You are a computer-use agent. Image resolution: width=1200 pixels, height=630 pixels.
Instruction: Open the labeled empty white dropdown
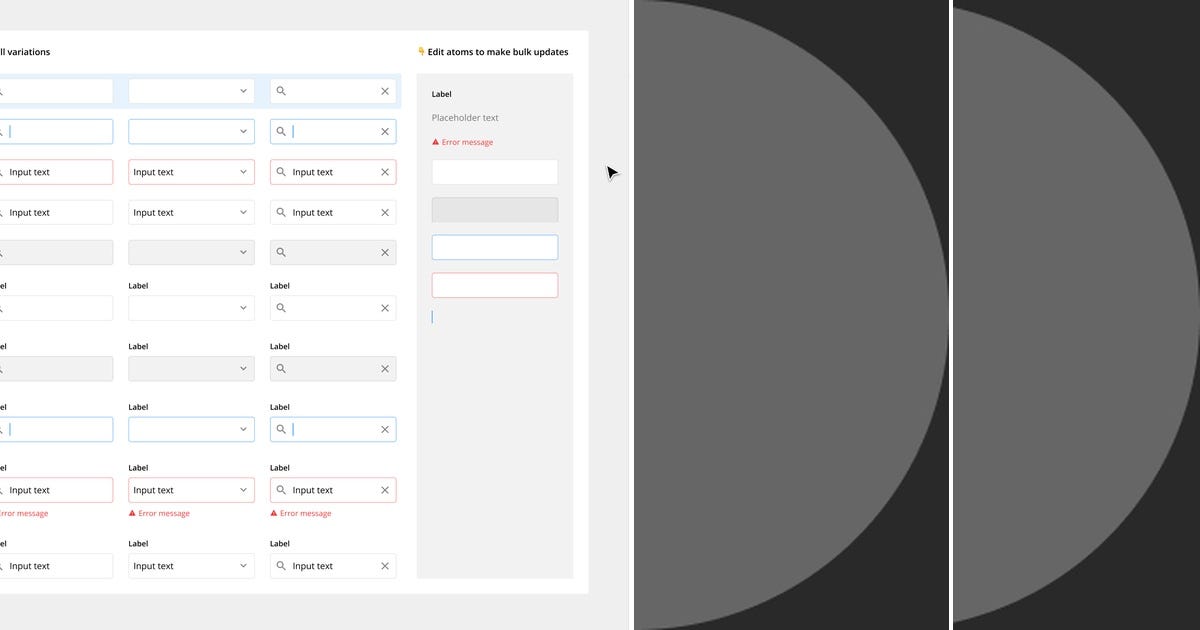click(191, 308)
